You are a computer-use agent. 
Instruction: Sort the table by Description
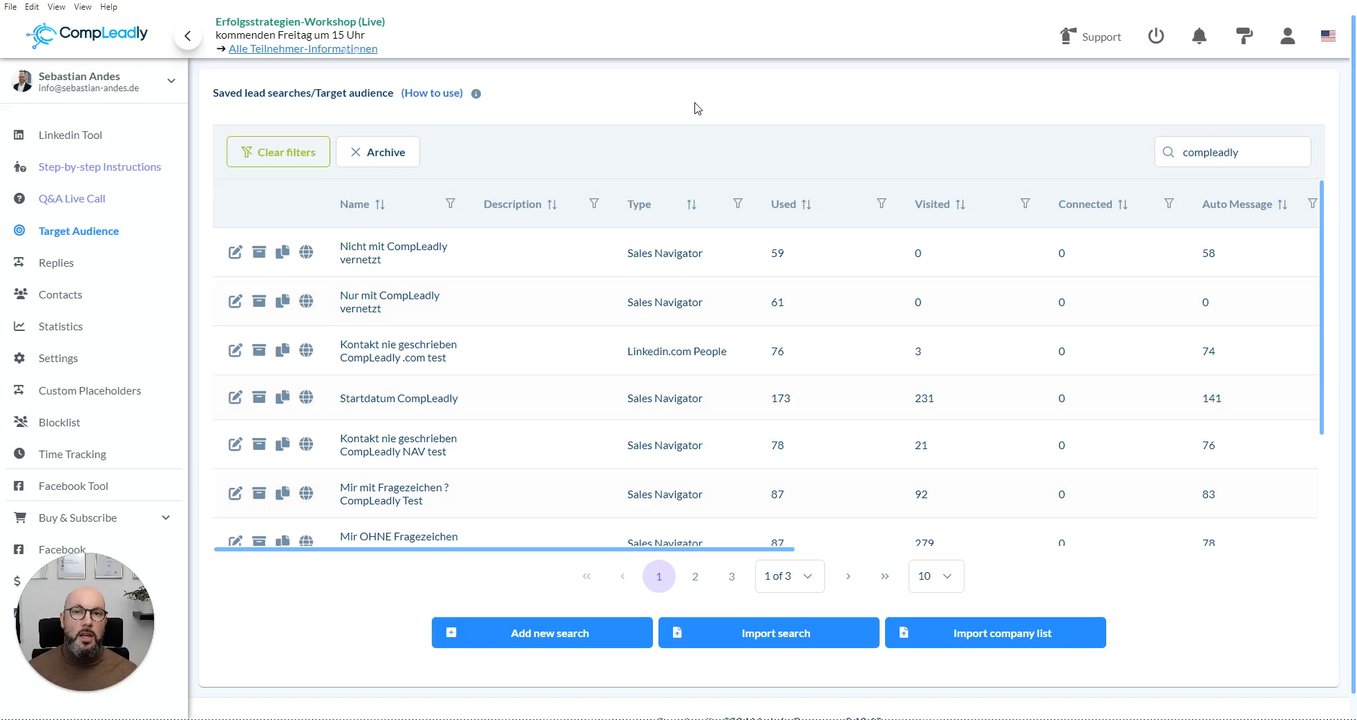tap(552, 205)
